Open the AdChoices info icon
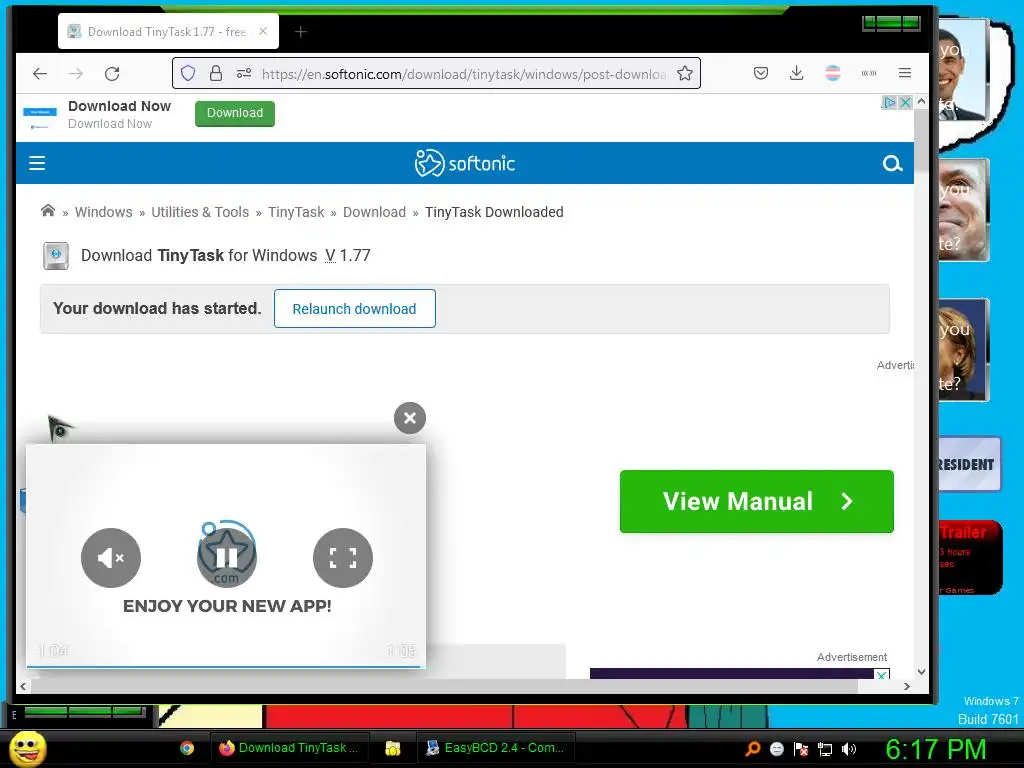This screenshot has width=1024, height=768. coord(889,103)
